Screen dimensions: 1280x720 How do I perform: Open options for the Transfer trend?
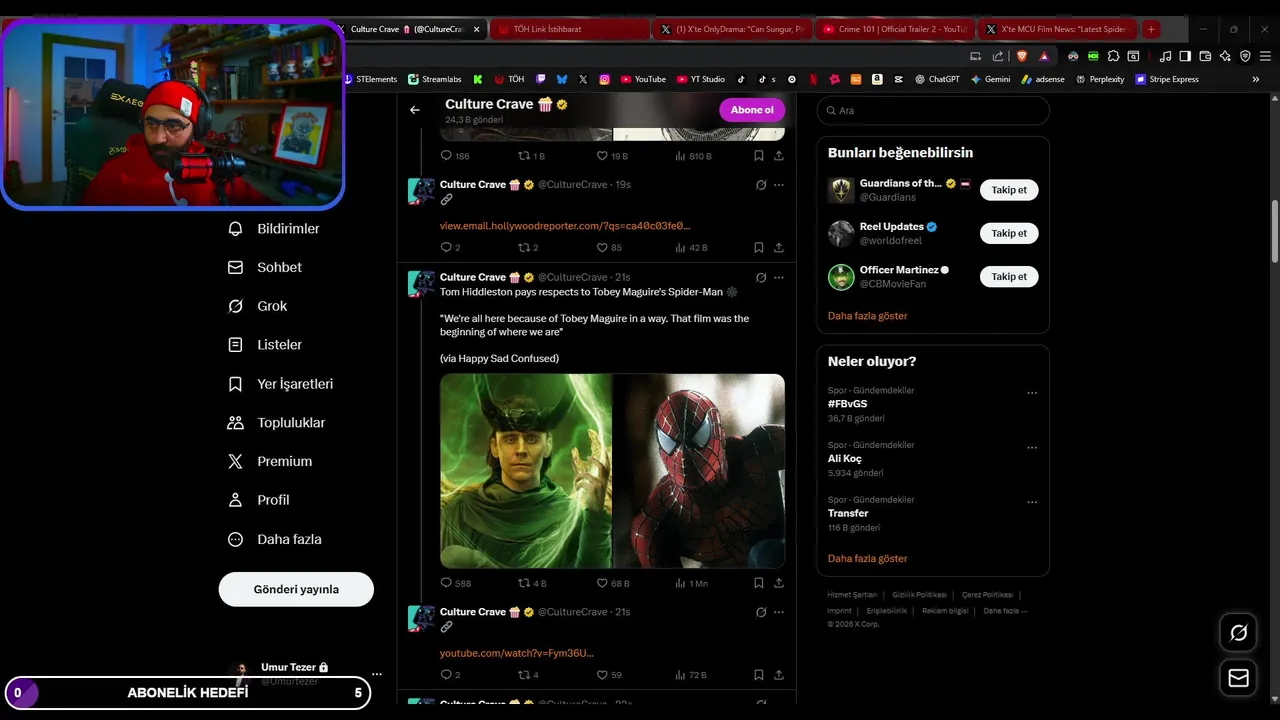click(1032, 502)
